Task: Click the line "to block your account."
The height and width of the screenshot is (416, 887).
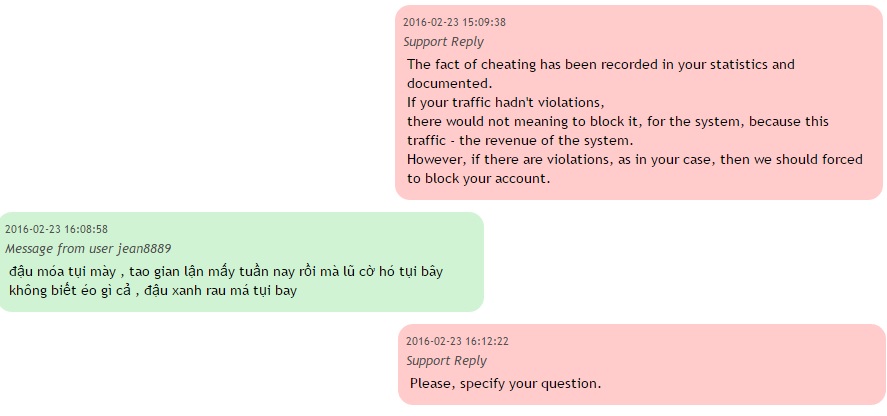Action: pyautogui.click(x=478, y=179)
